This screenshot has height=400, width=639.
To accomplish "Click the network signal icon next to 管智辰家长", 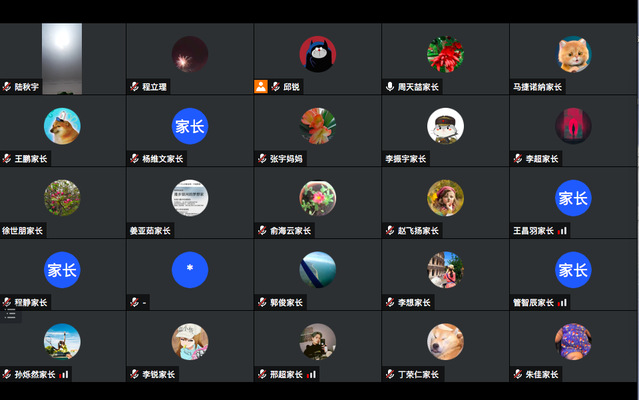I will (x=562, y=303).
